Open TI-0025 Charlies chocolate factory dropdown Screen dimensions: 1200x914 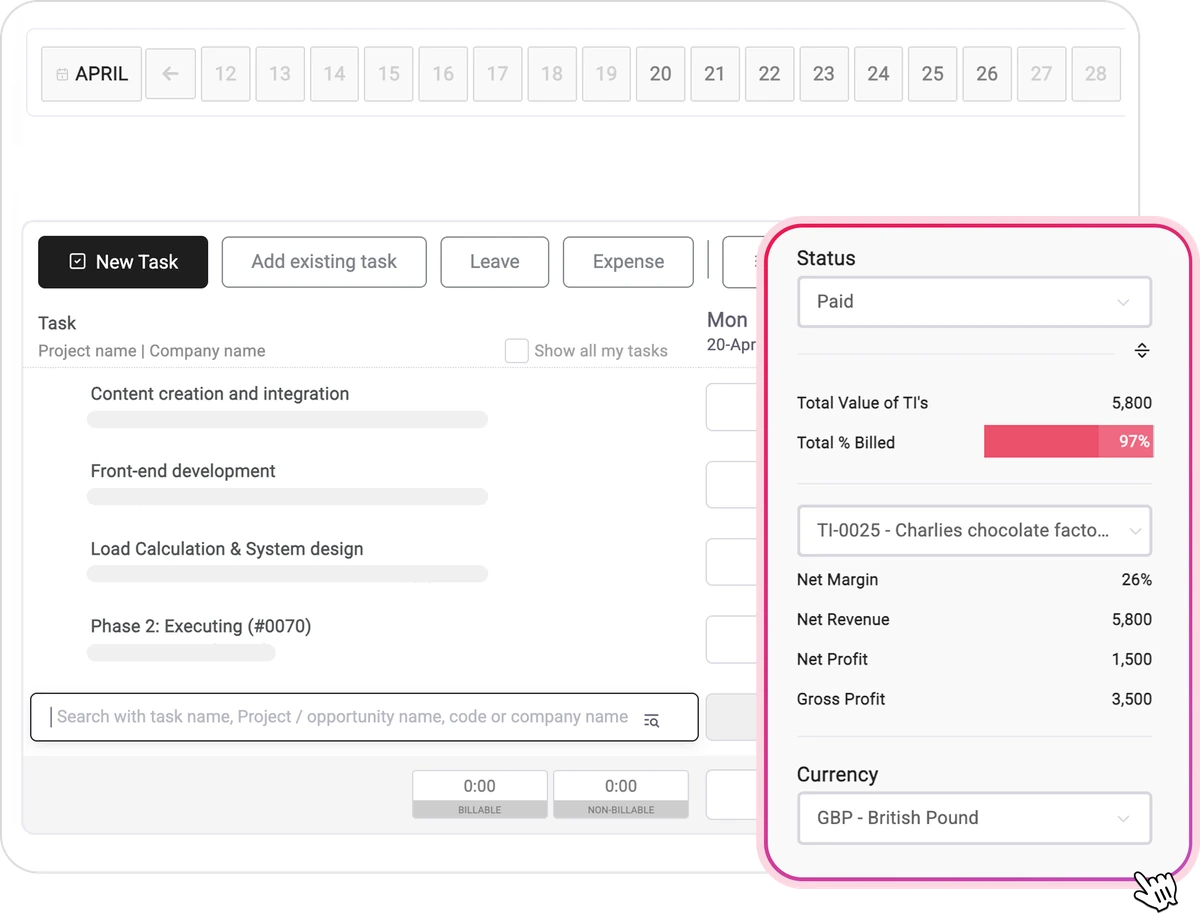pyautogui.click(x=974, y=531)
